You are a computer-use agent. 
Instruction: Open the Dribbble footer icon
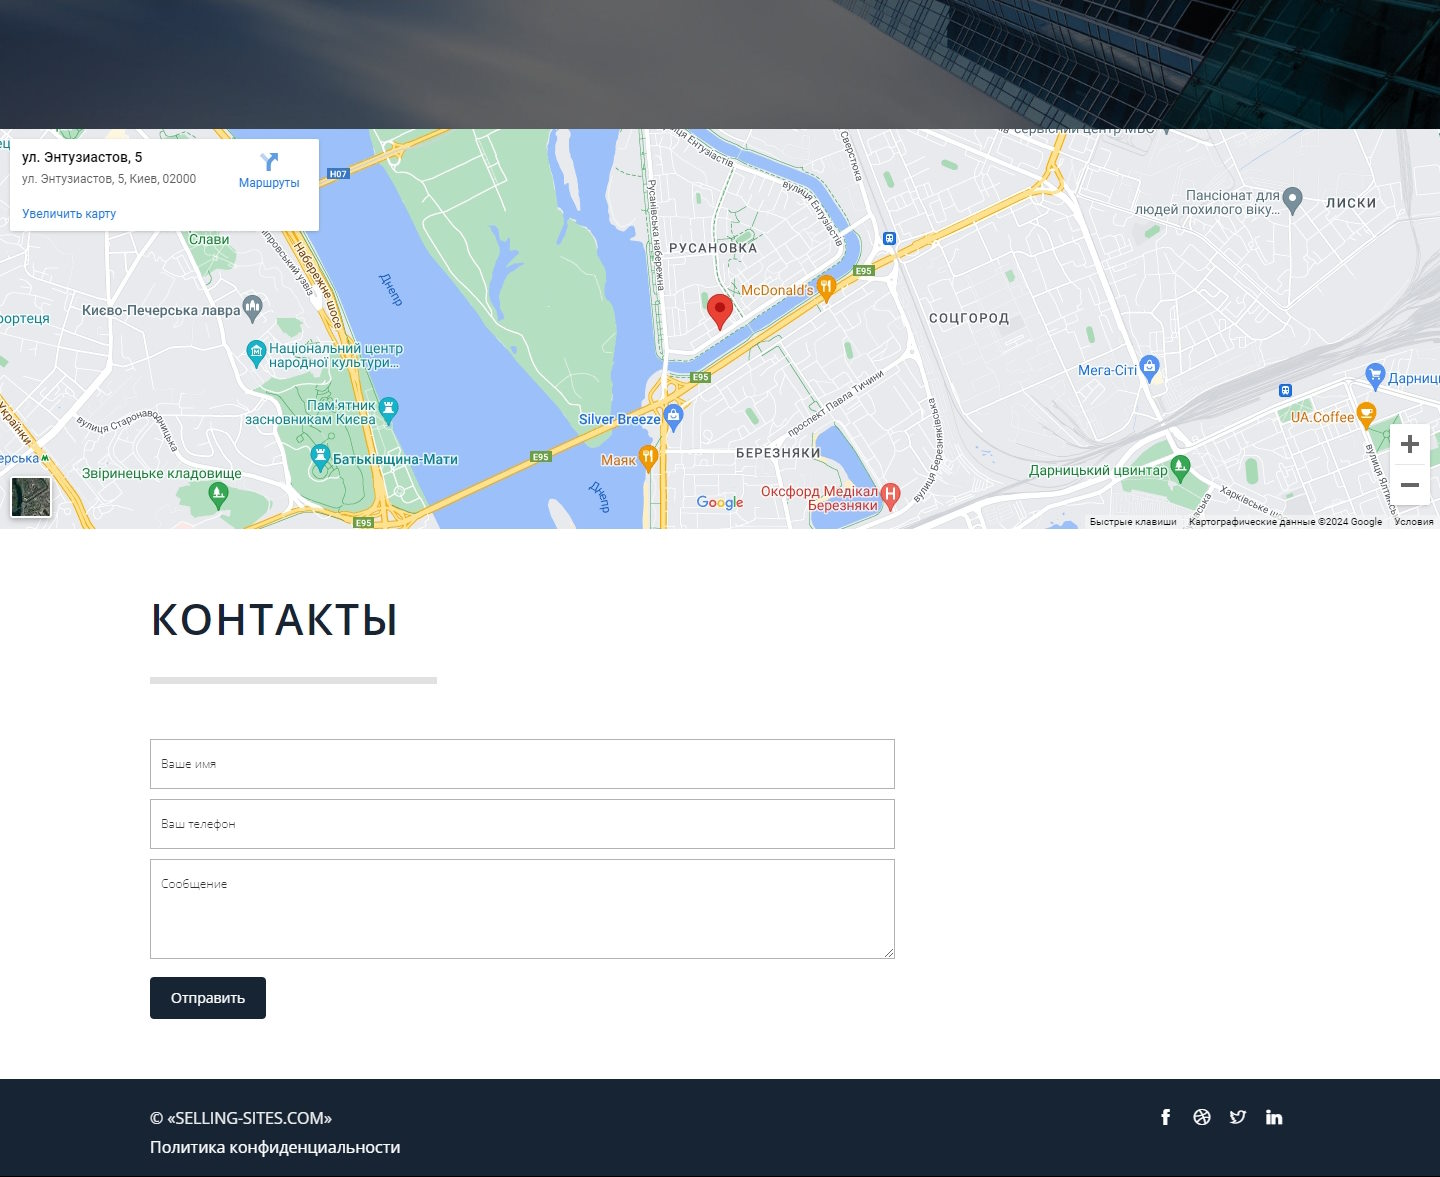(x=1202, y=1117)
